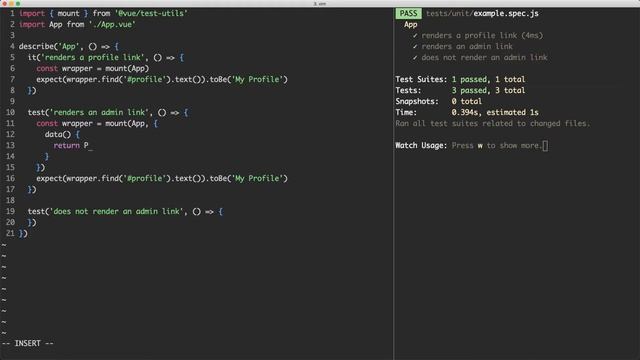Screen dimensions: 640x360
Task: Click the Test Suites summary line
Action: tap(460, 80)
